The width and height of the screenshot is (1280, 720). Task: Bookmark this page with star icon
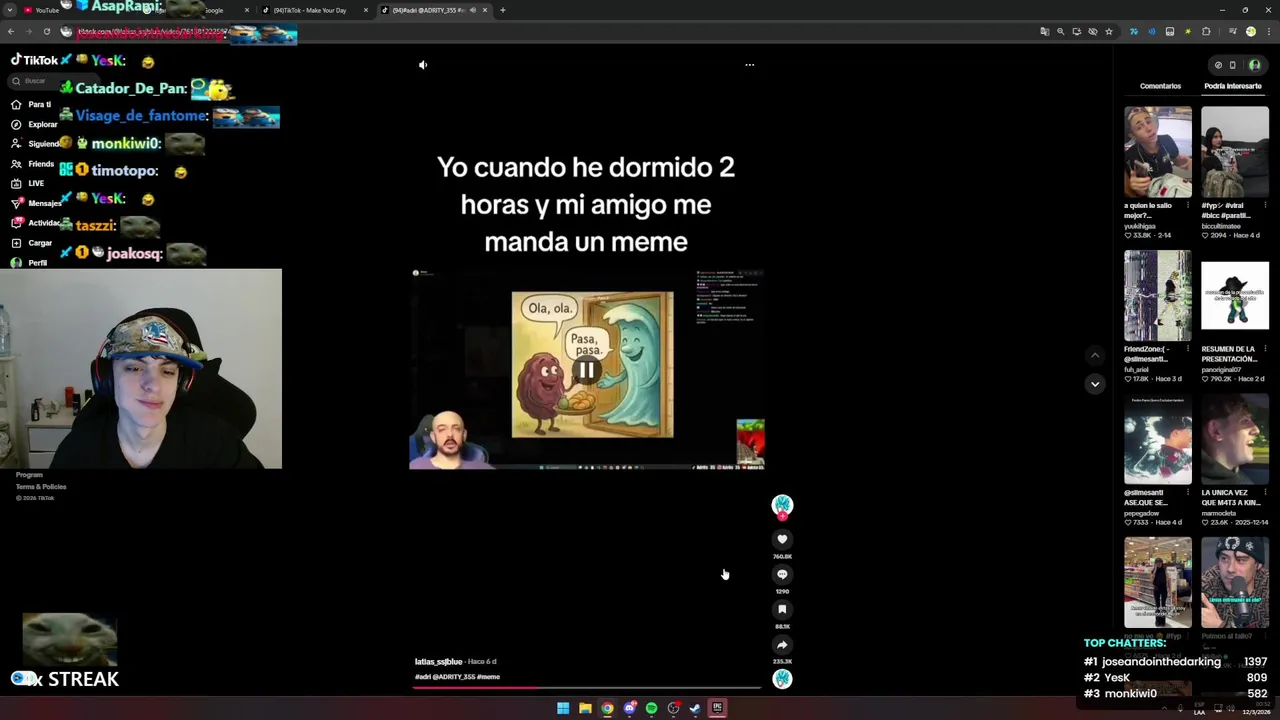pyautogui.click(x=1108, y=32)
